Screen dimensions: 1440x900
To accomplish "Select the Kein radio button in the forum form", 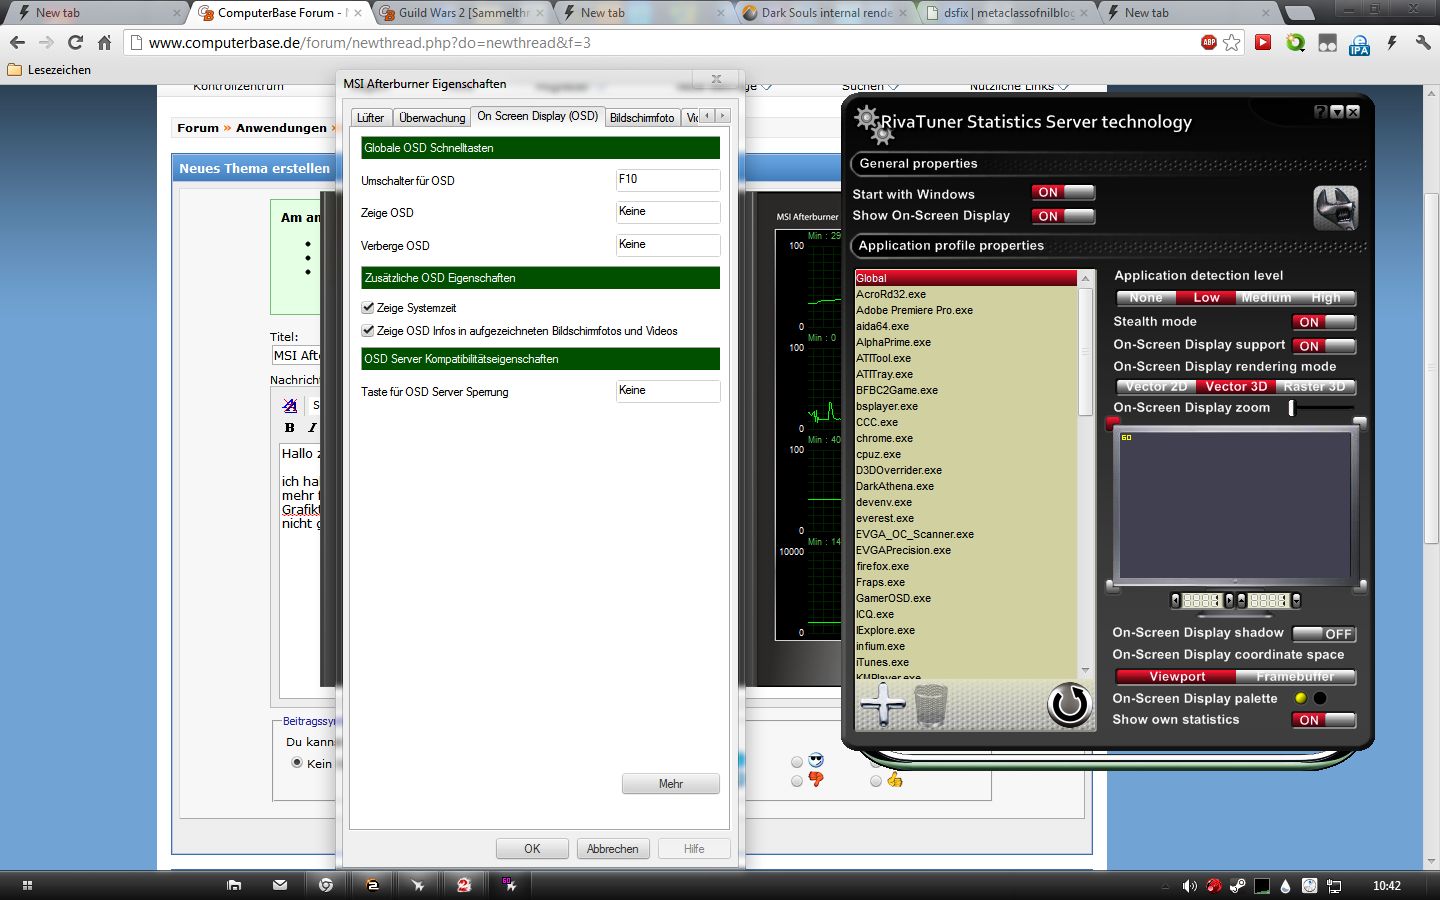I will pos(297,762).
